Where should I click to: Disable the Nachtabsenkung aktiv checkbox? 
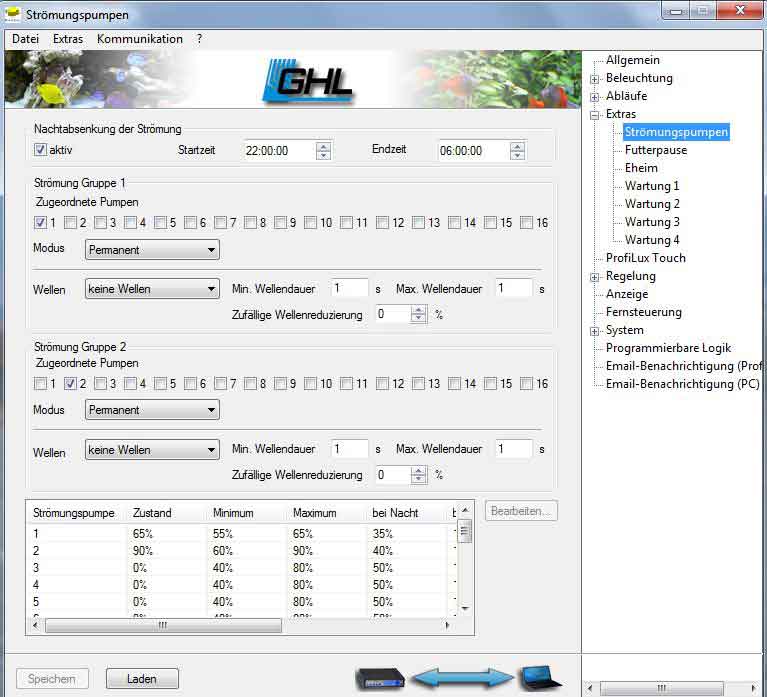(40, 150)
